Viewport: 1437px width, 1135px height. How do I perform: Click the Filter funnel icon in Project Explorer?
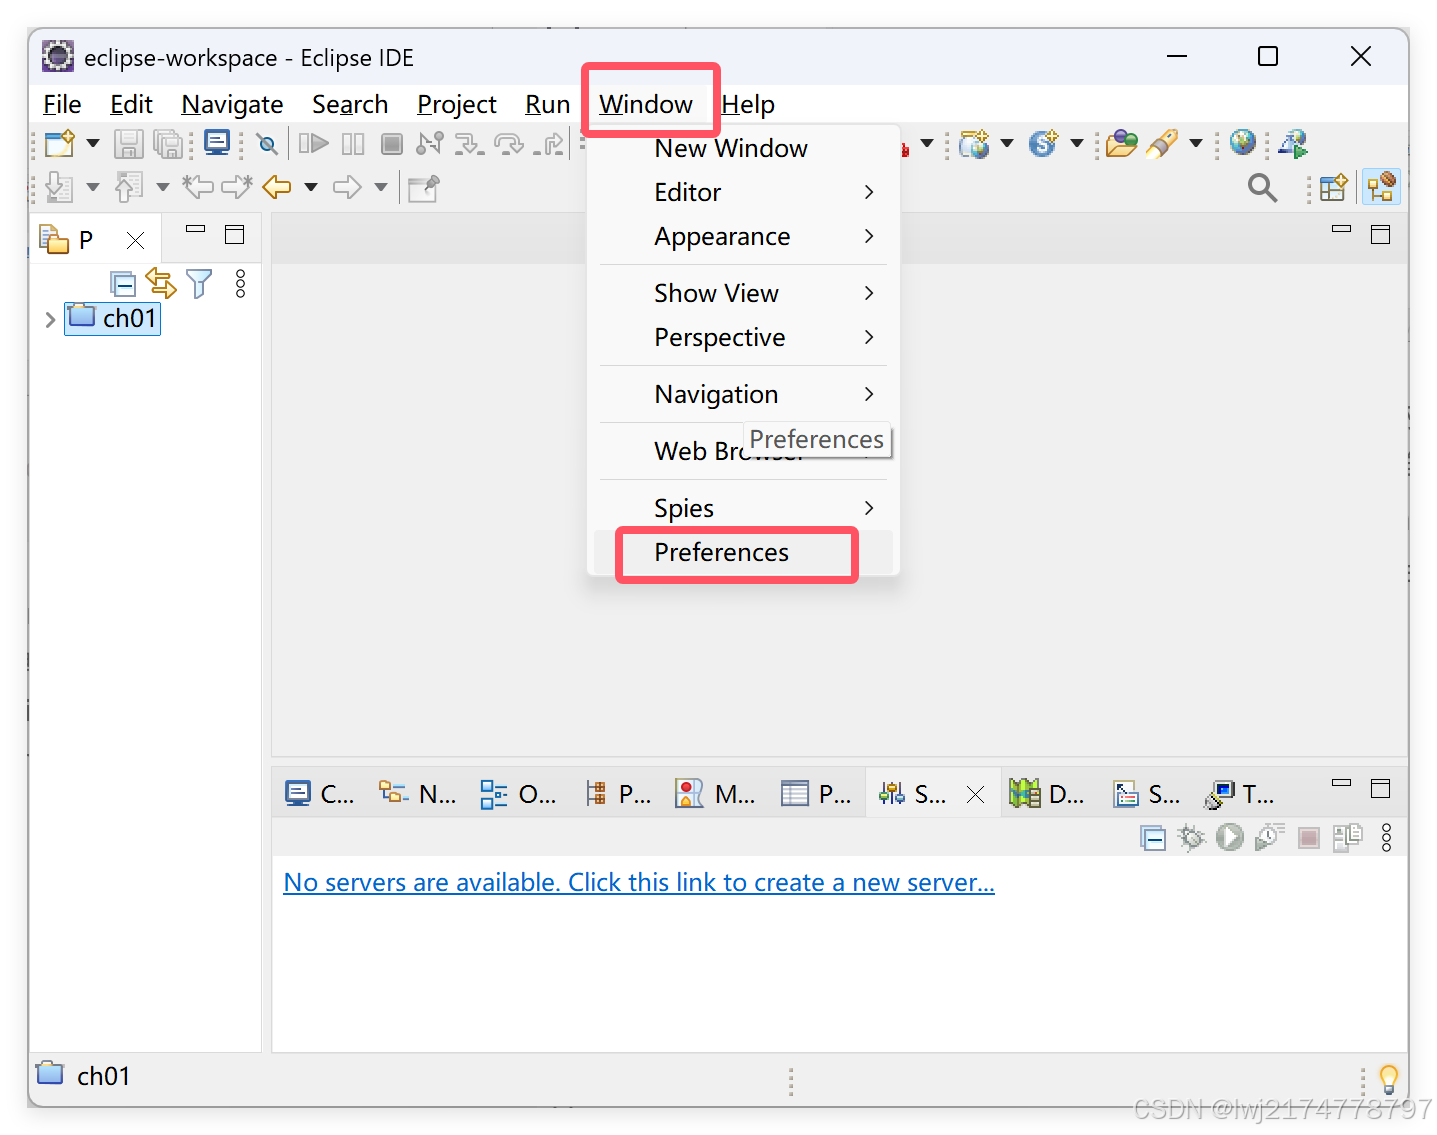click(x=199, y=284)
